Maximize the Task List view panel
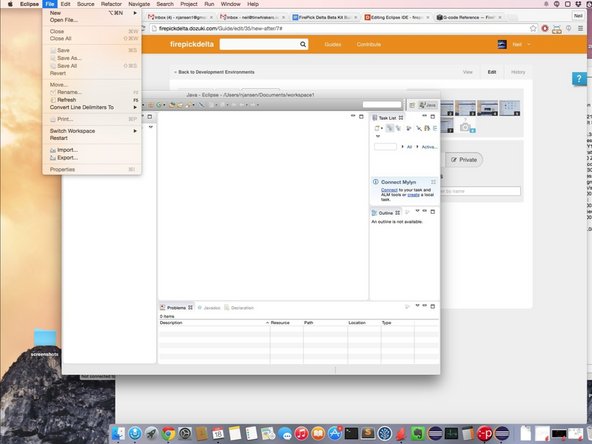The image size is (592, 444). pyautogui.click(x=433, y=117)
